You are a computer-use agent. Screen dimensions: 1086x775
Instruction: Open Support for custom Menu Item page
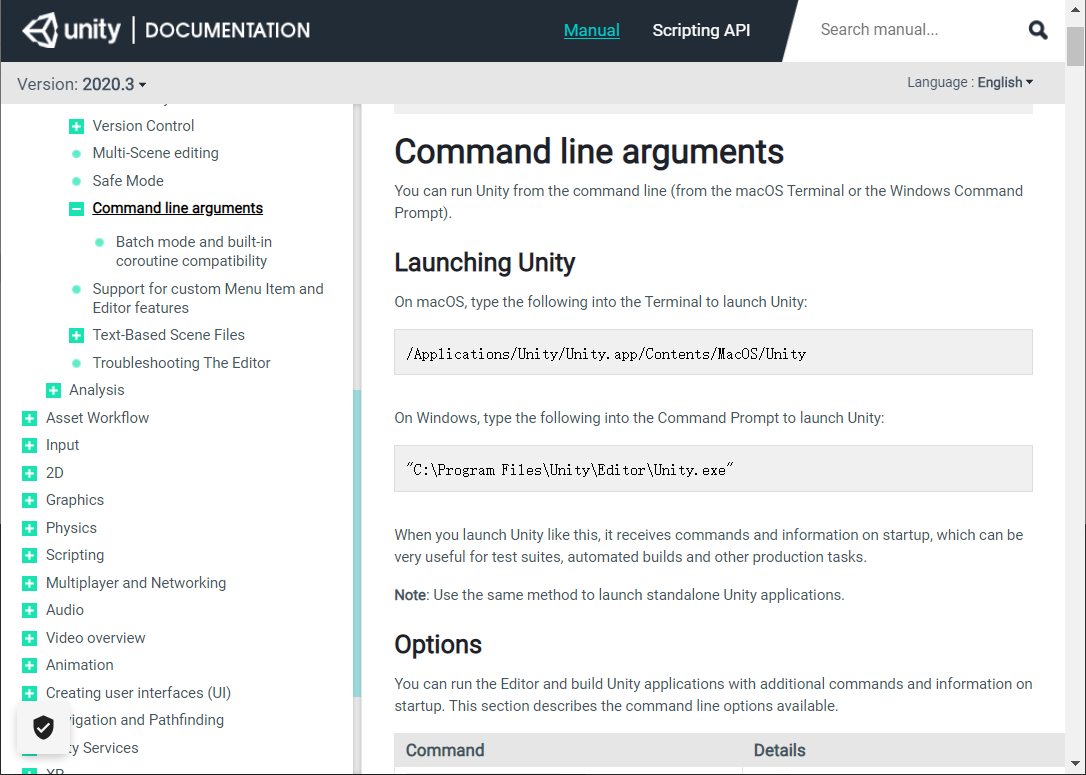[x=208, y=298]
